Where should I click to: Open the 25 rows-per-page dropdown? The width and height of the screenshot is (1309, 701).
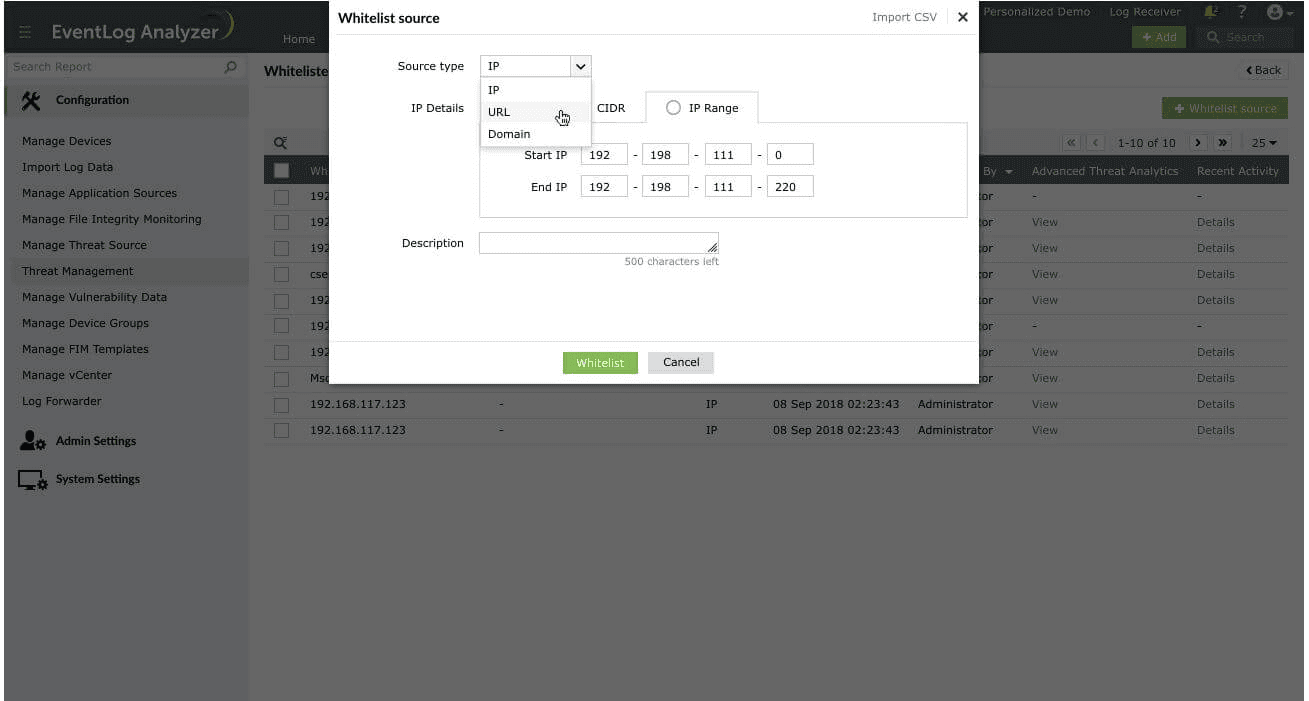pyautogui.click(x=1264, y=143)
